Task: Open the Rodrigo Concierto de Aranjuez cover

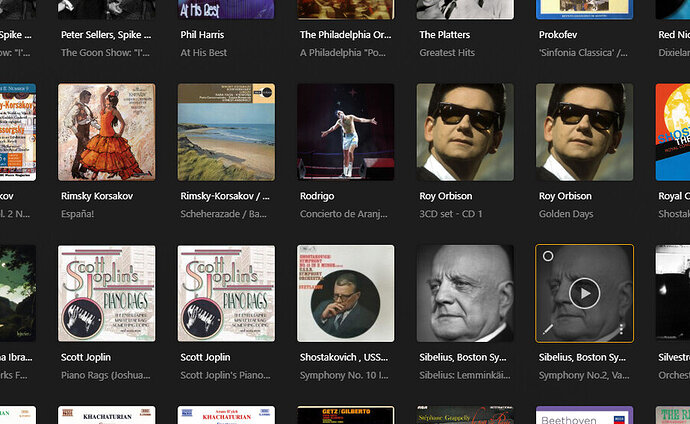Action: pyautogui.click(x=346, y=132)
